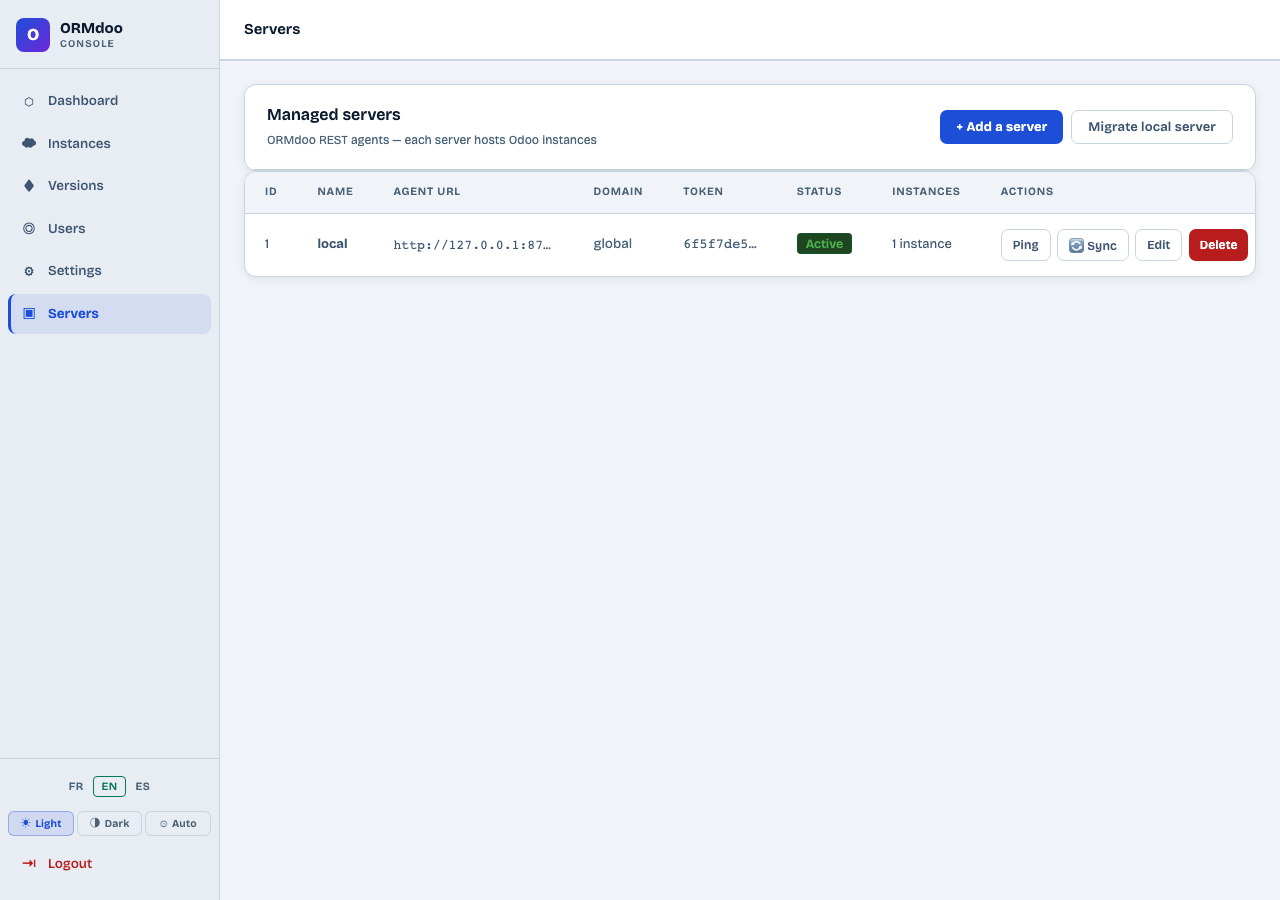The width and height of the screenshot is (1280, 900).
Task: Click the ORMdoo REST agents description
Action: [432, 140]
